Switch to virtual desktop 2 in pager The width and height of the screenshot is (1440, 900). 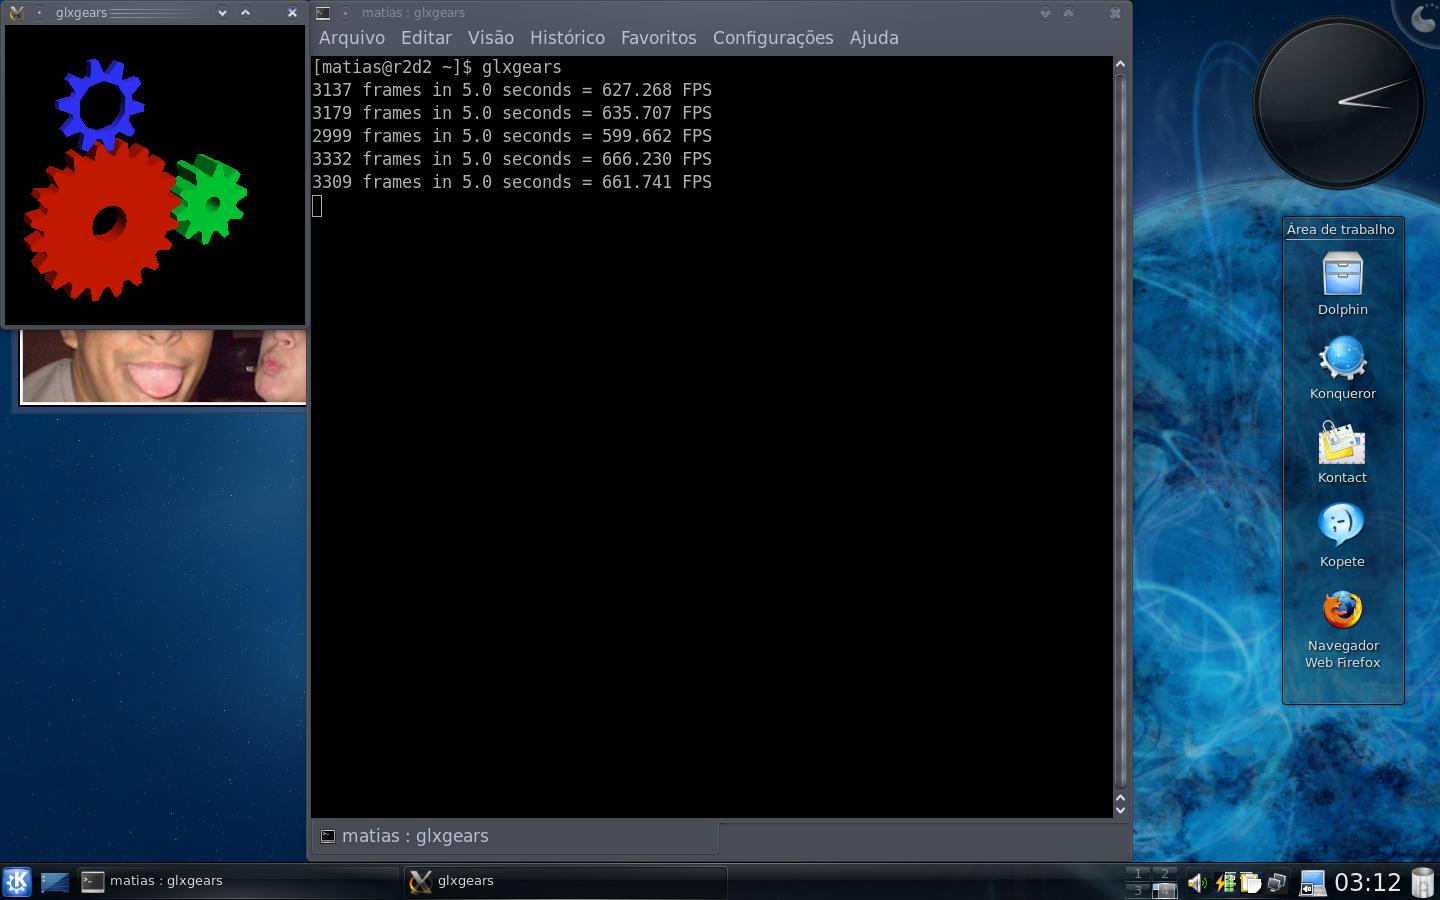tap(1164, 874)
